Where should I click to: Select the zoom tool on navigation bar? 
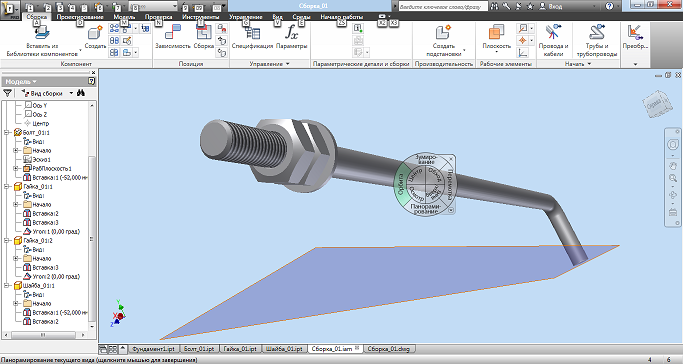673,178
